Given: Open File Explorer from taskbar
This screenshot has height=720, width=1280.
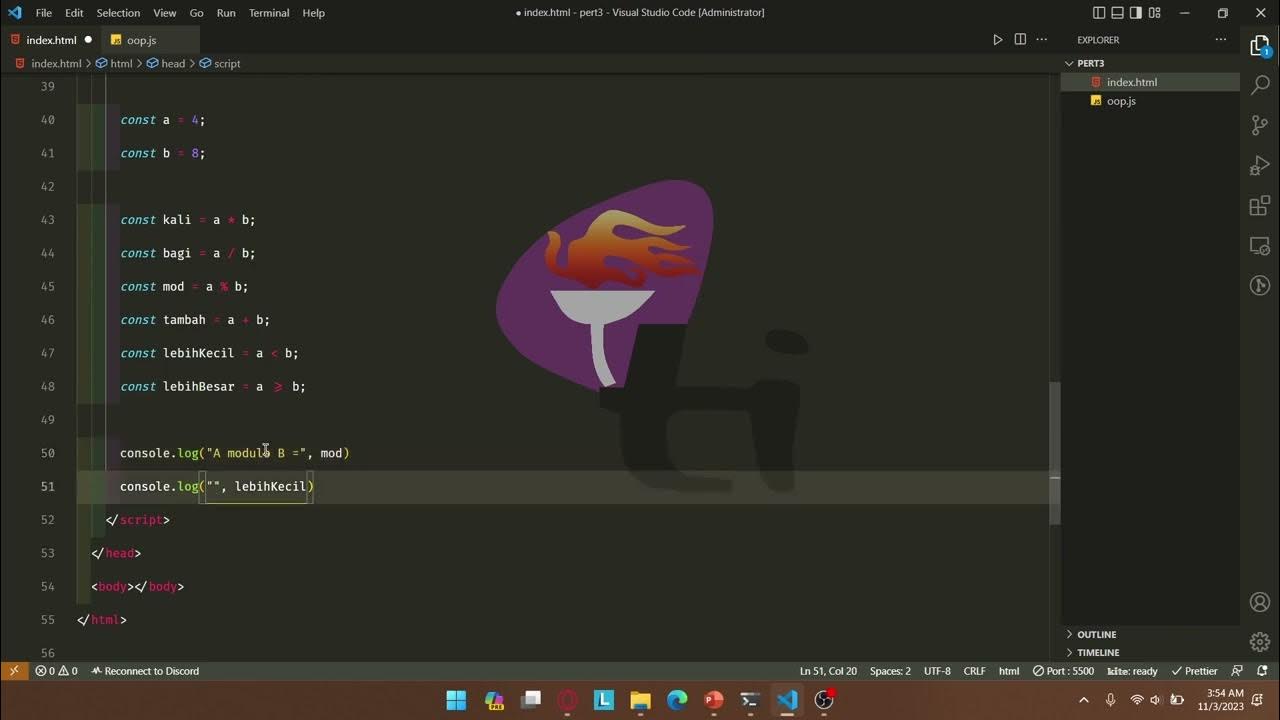Looking at the screenshot, I should (641, 700).
